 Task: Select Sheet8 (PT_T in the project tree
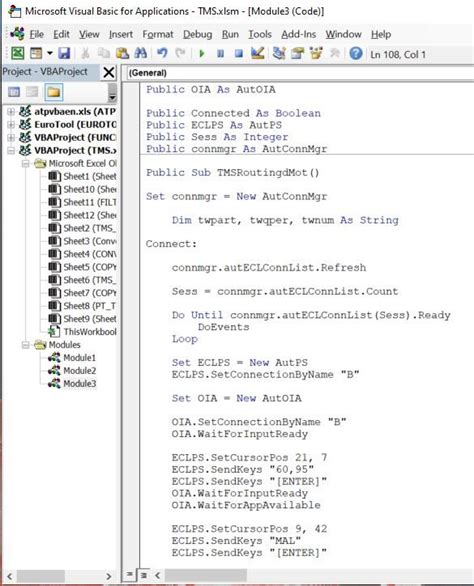pyautogui.click(x=82, y=306)
